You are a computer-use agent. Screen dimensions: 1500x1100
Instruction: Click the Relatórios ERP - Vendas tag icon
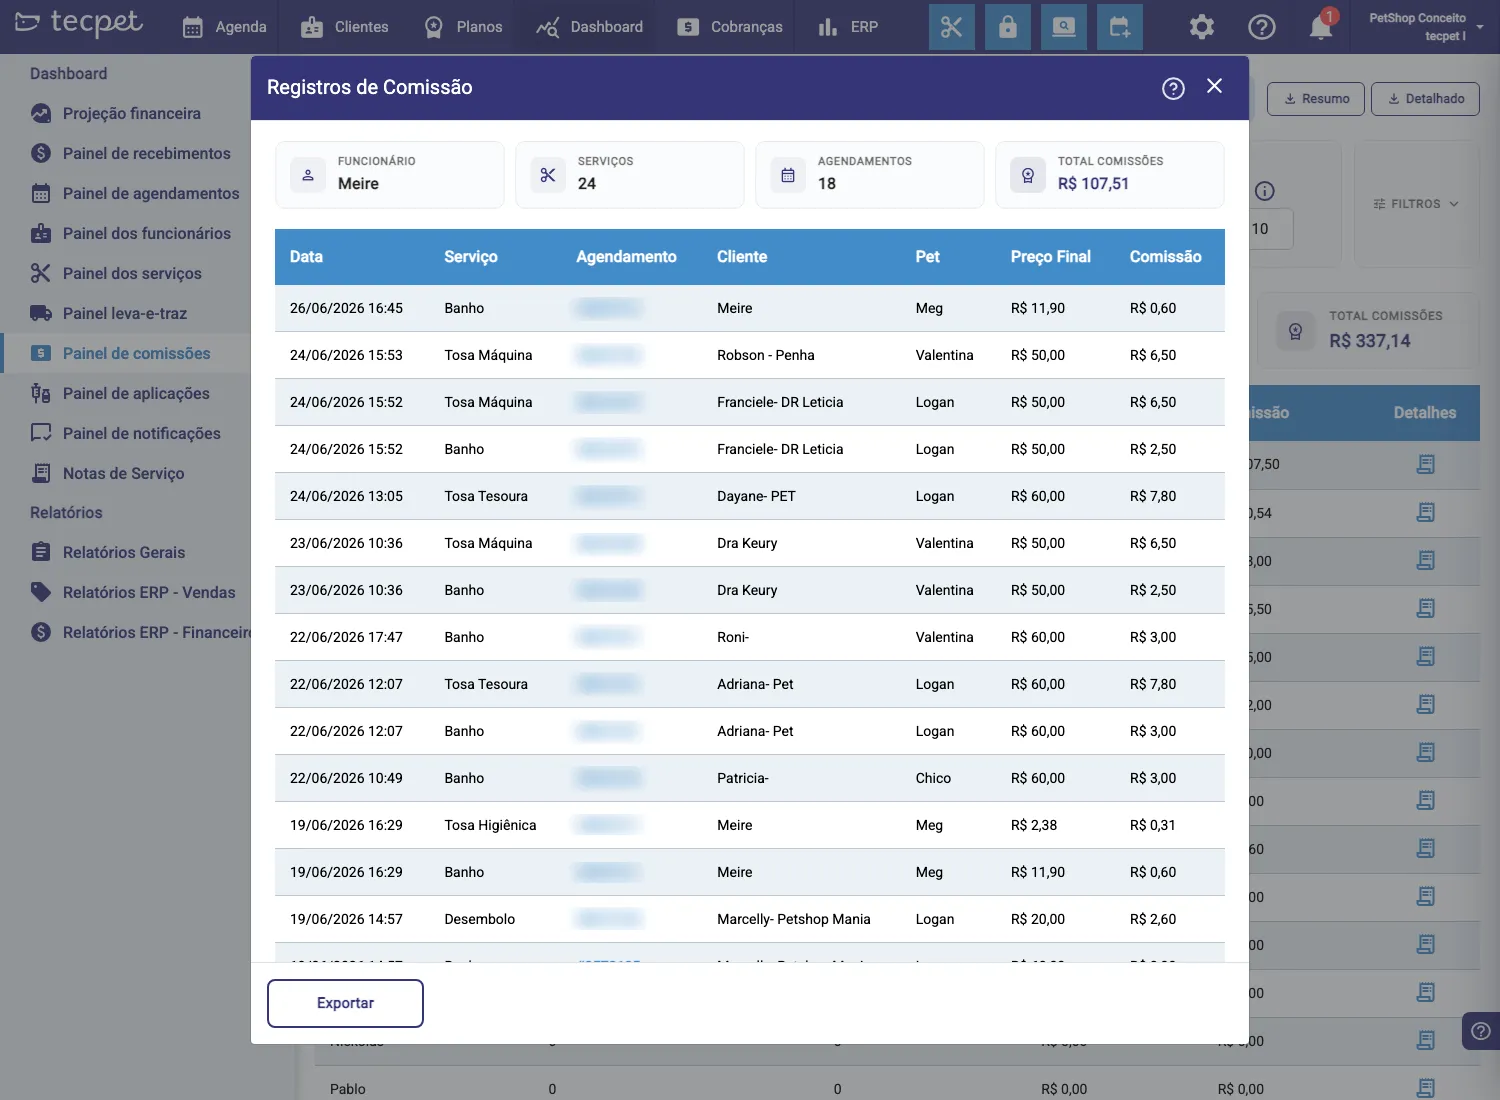click(x=41, y=592)
